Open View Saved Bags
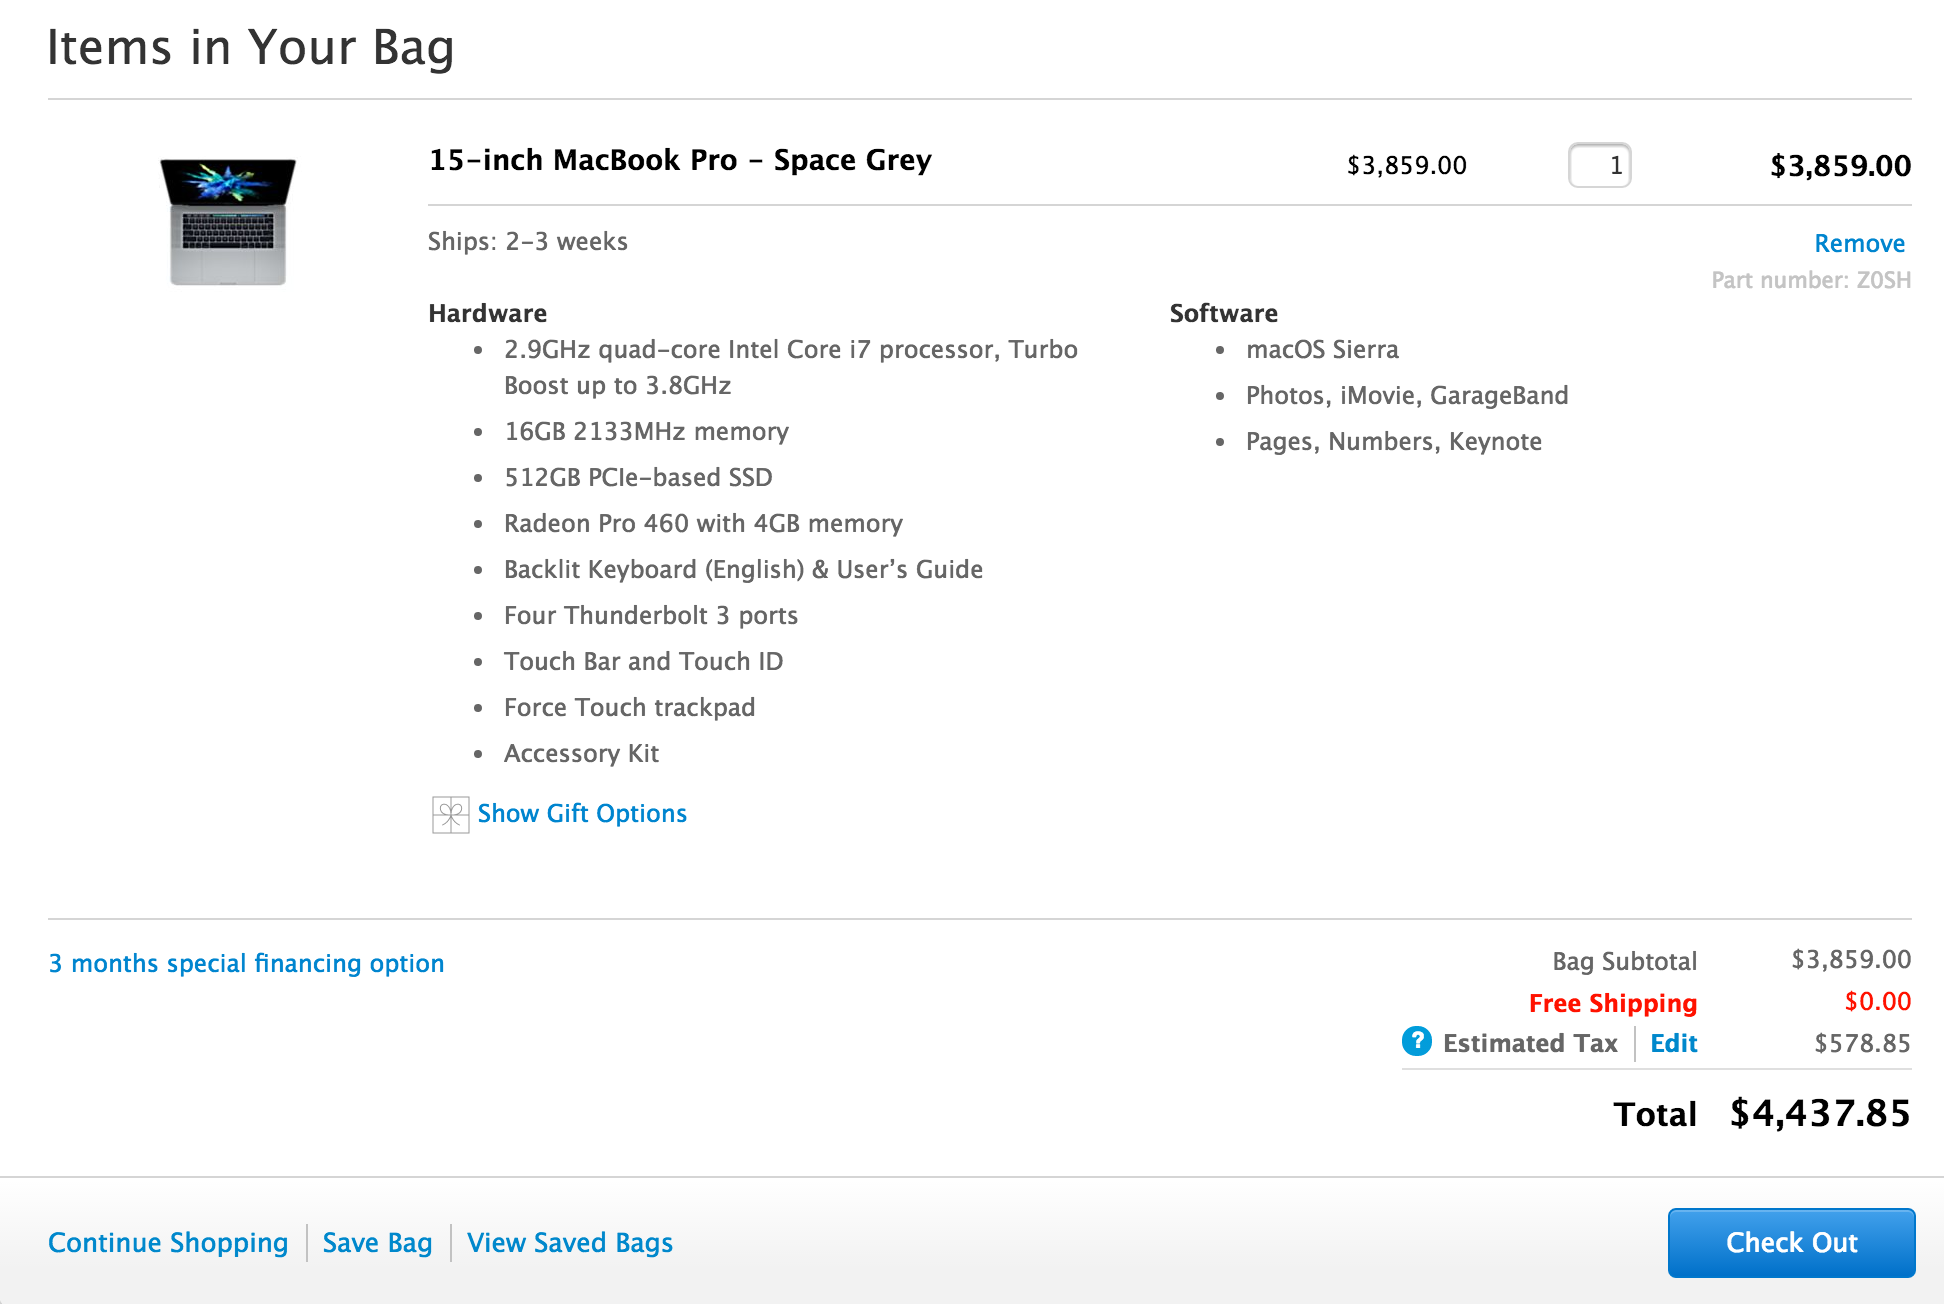This screenshot has width=1944, height=1304. [x=570, y=1242]
